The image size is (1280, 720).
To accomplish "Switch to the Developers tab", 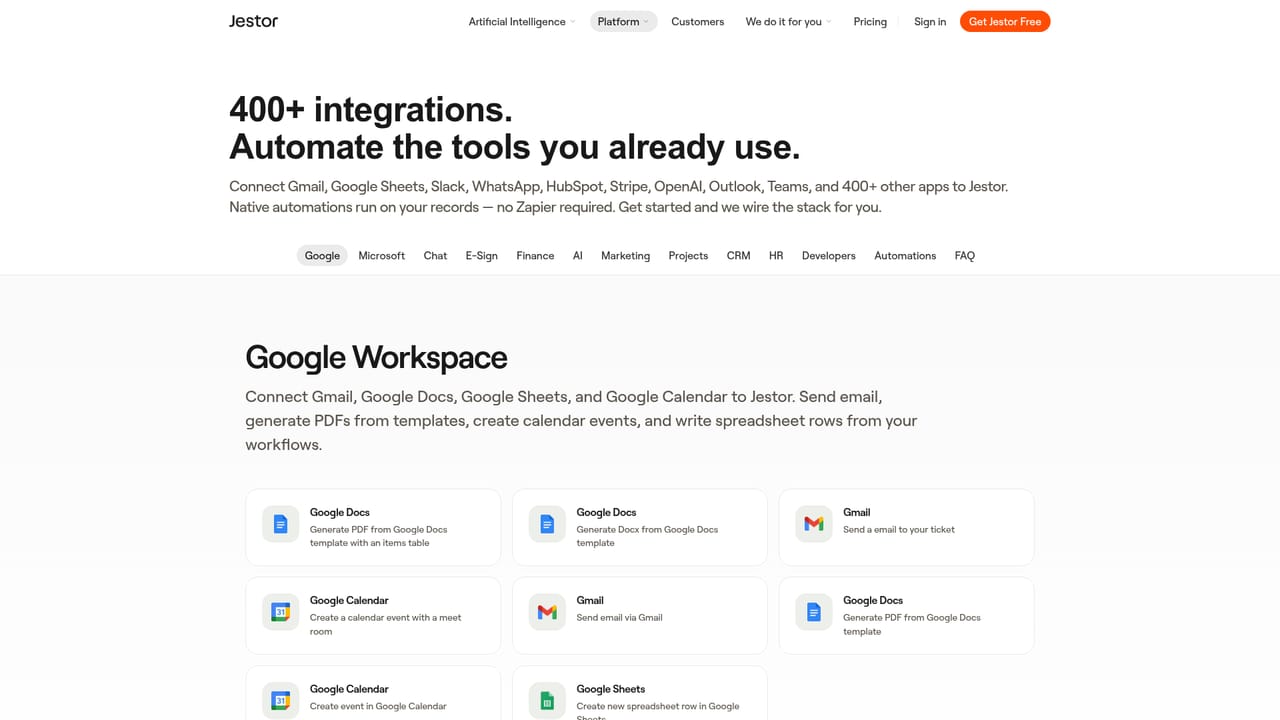I will [x=829, y=256].
